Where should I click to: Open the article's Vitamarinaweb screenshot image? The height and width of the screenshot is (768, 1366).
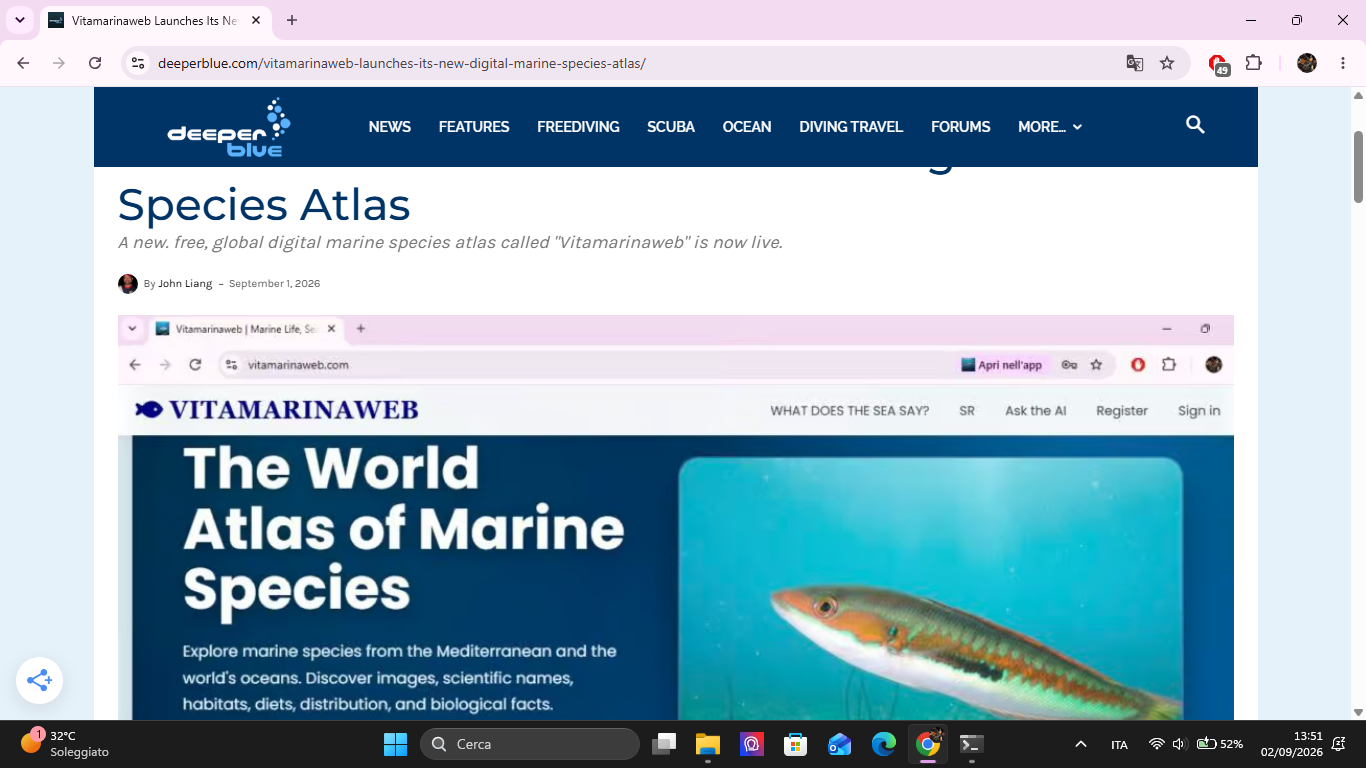pos(676,518)
